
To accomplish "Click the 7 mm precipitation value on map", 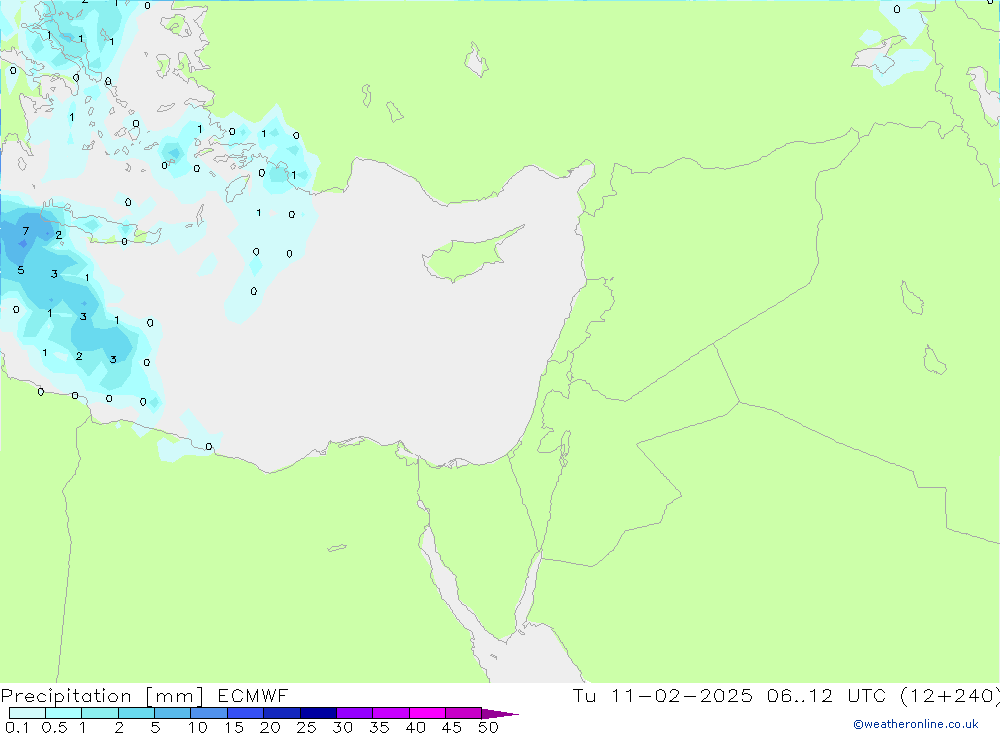I will coord(26,231).
